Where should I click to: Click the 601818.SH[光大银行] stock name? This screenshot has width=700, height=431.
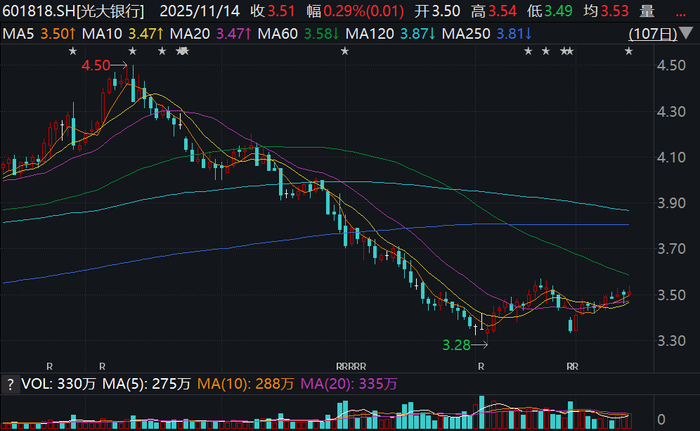click(x=74, y=11)
